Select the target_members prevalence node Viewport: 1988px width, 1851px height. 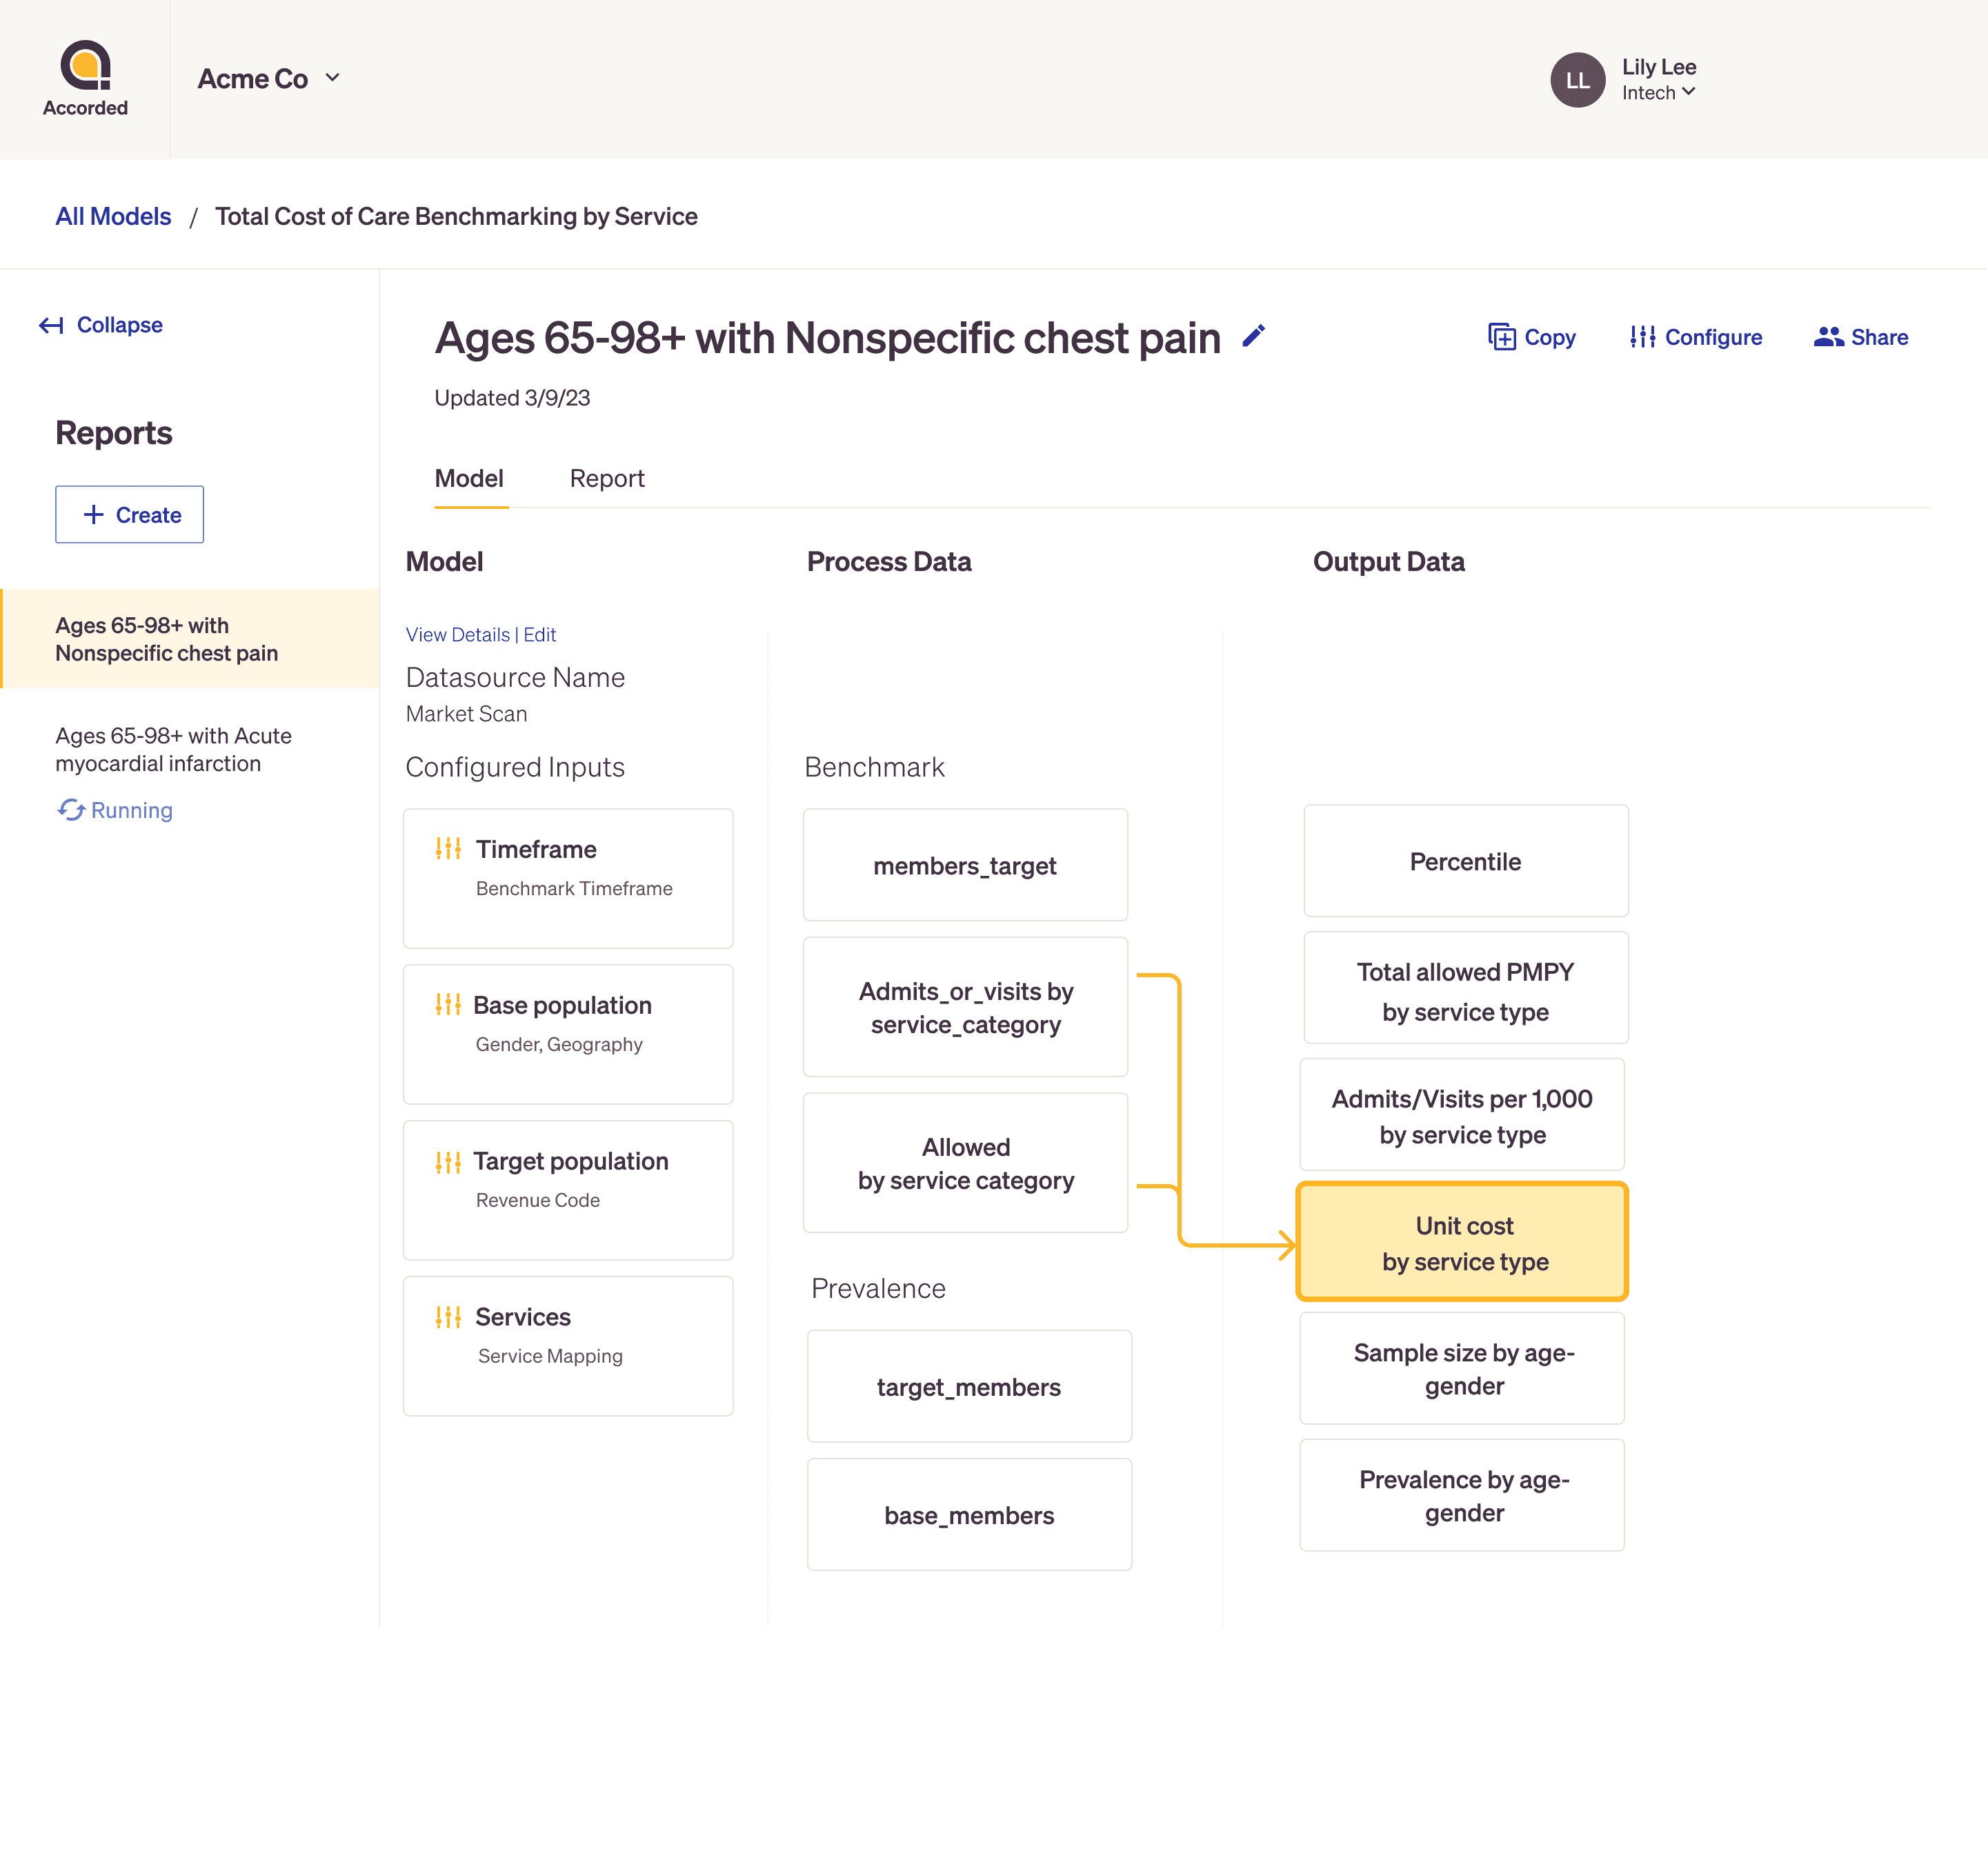[969, 1386]
